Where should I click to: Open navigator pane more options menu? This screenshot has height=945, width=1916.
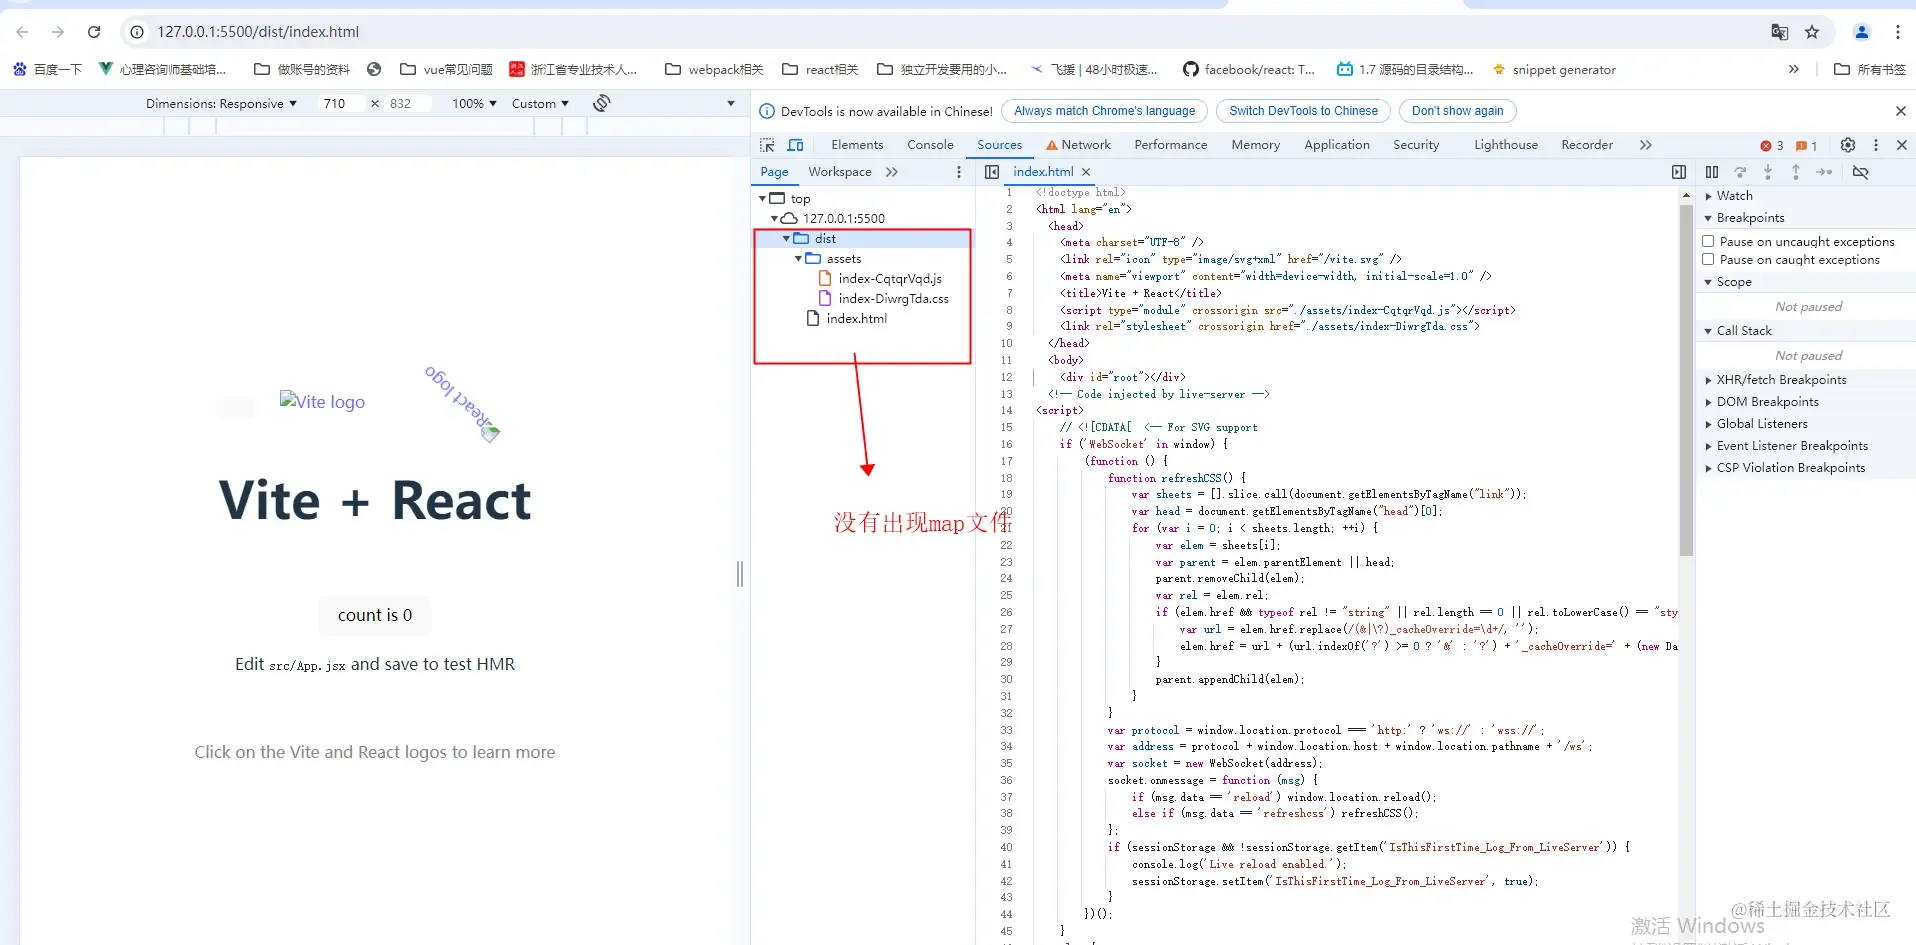click(959, 172)
